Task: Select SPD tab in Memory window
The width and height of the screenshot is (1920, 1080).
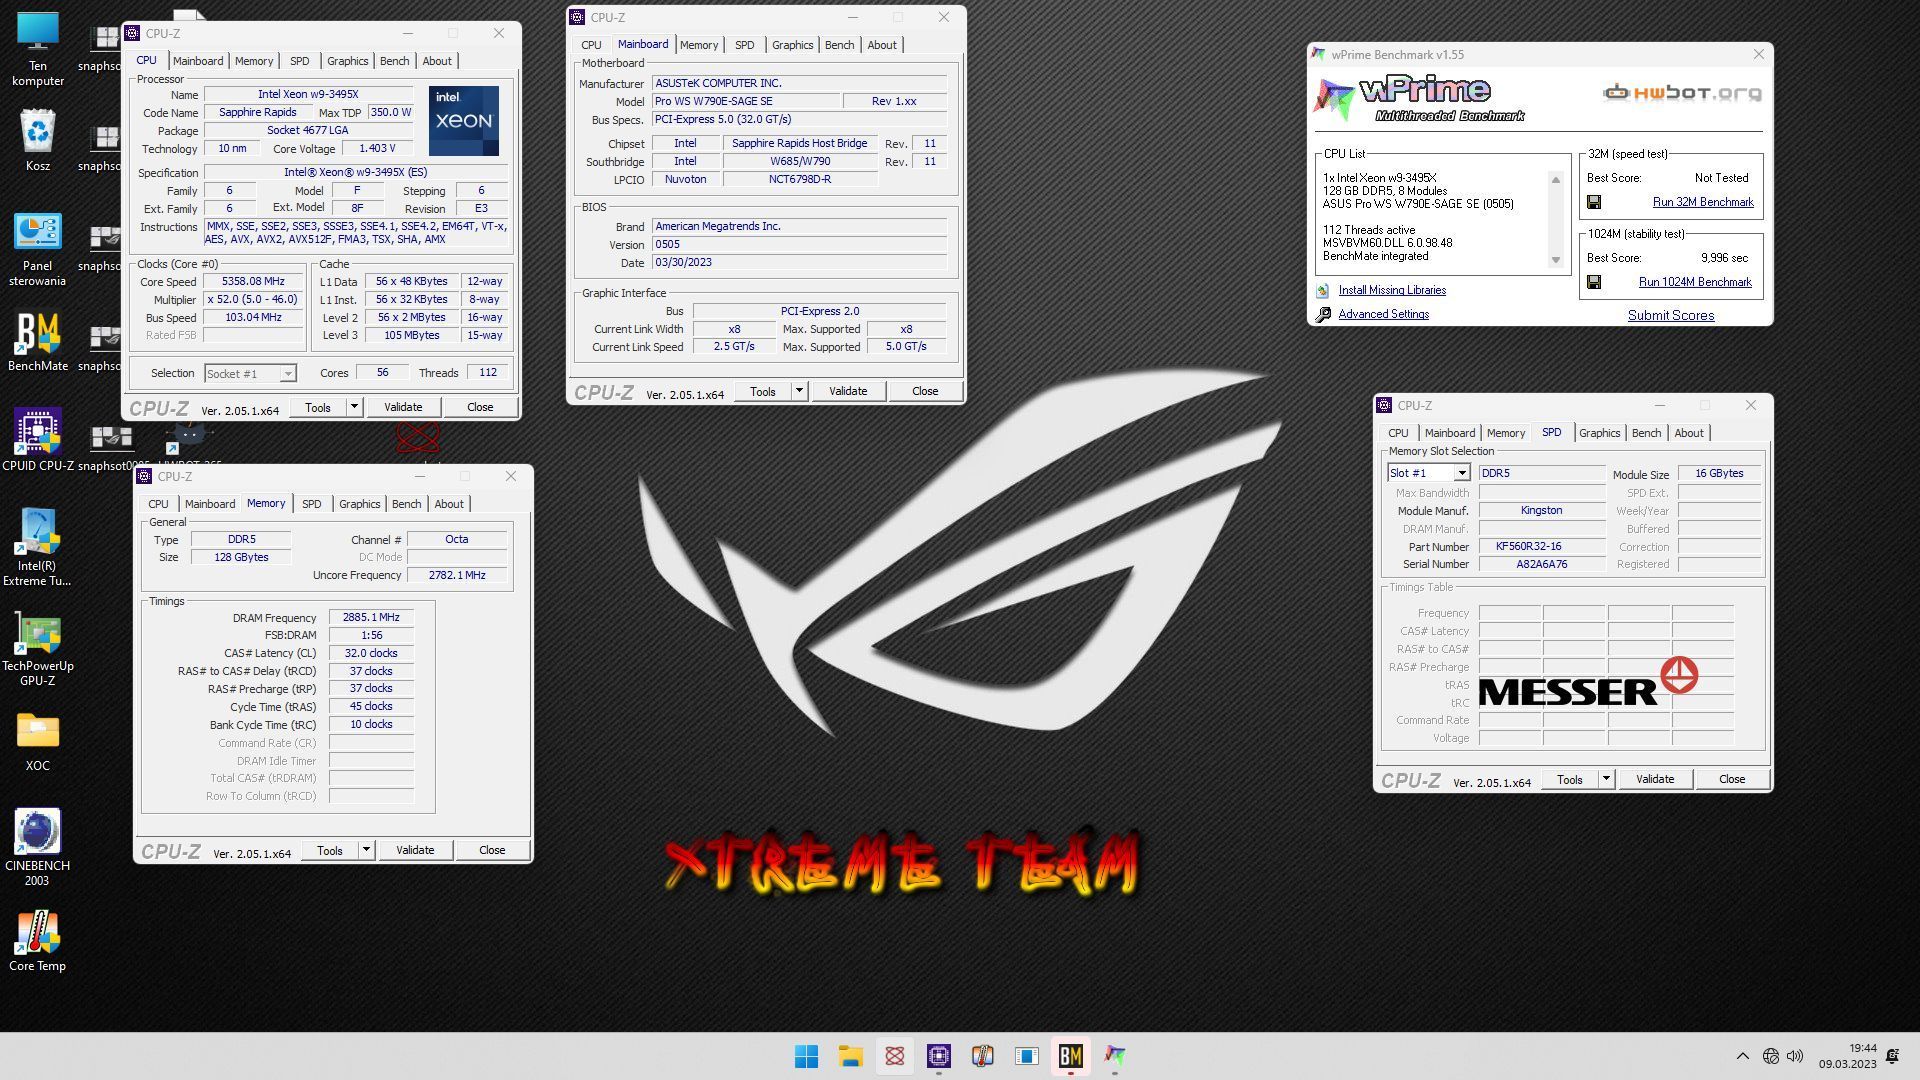Action: (x=311, y=504)
